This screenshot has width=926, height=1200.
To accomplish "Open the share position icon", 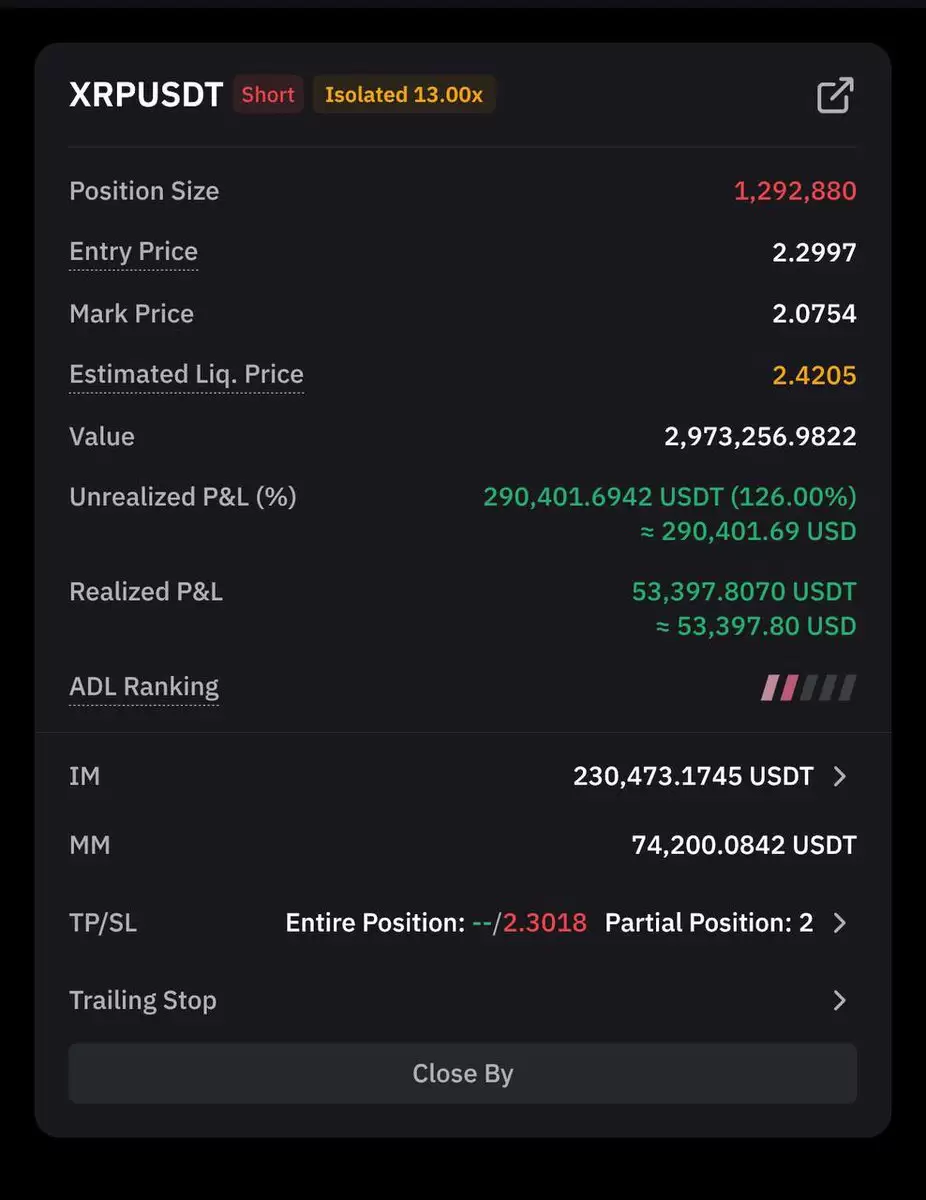I will pos(835,95).
